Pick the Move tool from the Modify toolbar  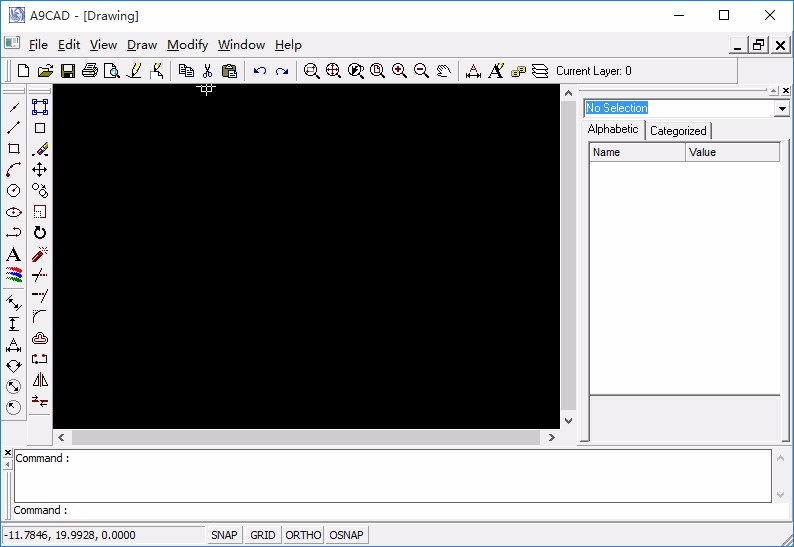[39, 170]
